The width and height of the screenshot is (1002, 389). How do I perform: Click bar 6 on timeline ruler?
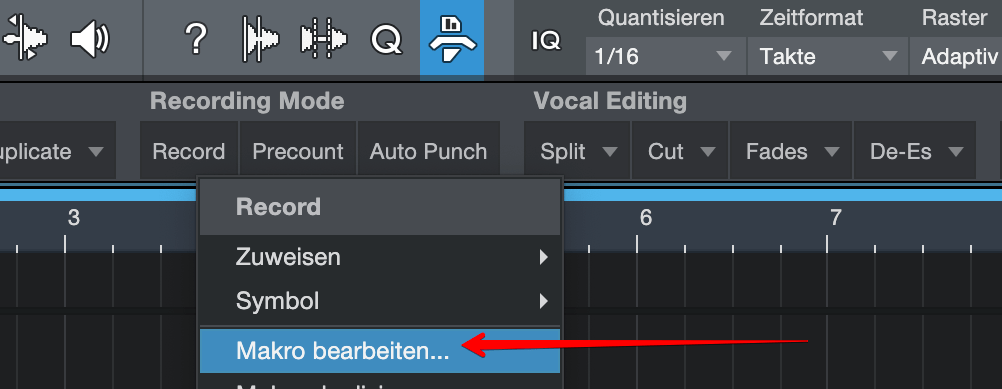[645, 218]
